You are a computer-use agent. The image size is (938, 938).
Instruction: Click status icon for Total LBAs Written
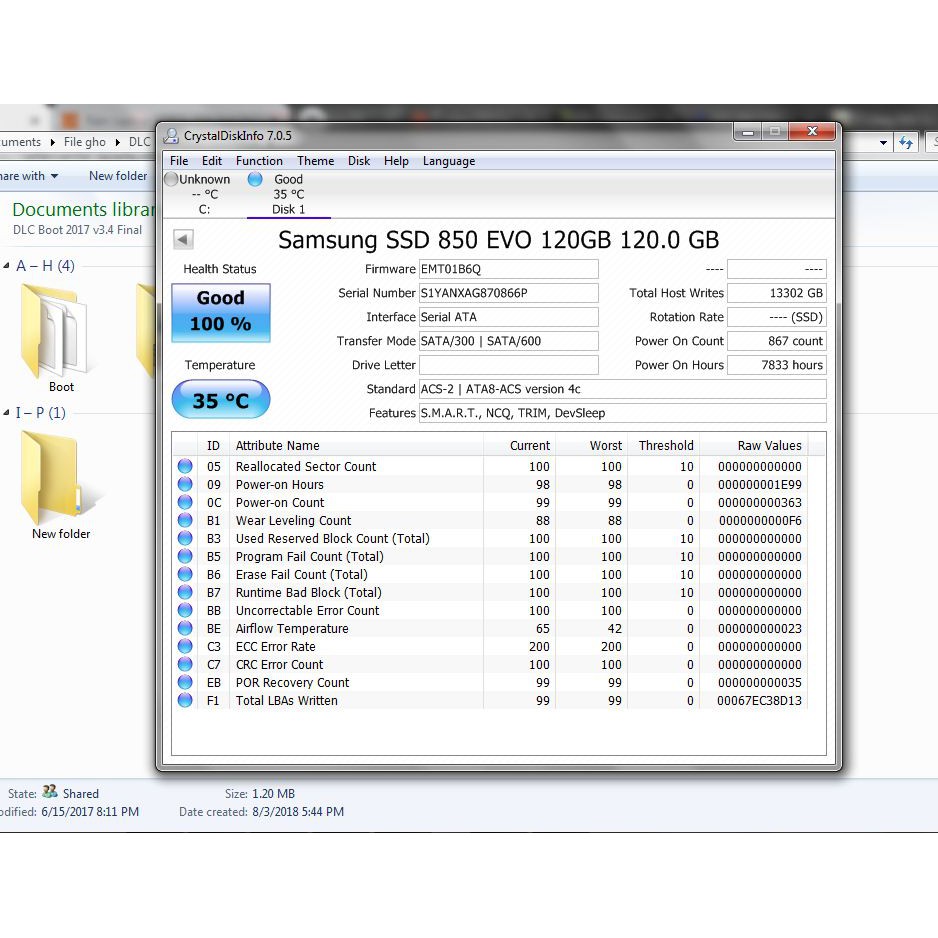pyautogui.click(x=185, y=700)
